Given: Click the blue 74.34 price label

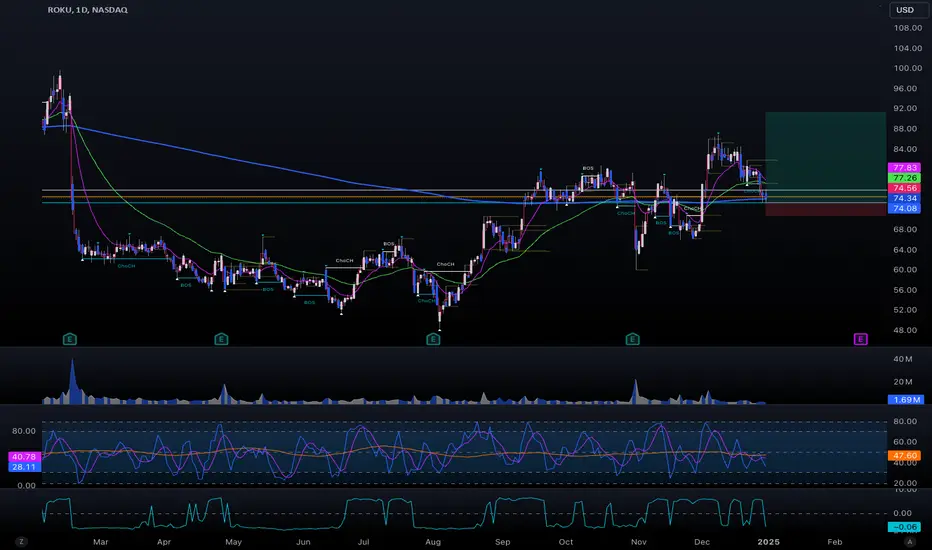Looking at the screenshot, I should point(904,198).
